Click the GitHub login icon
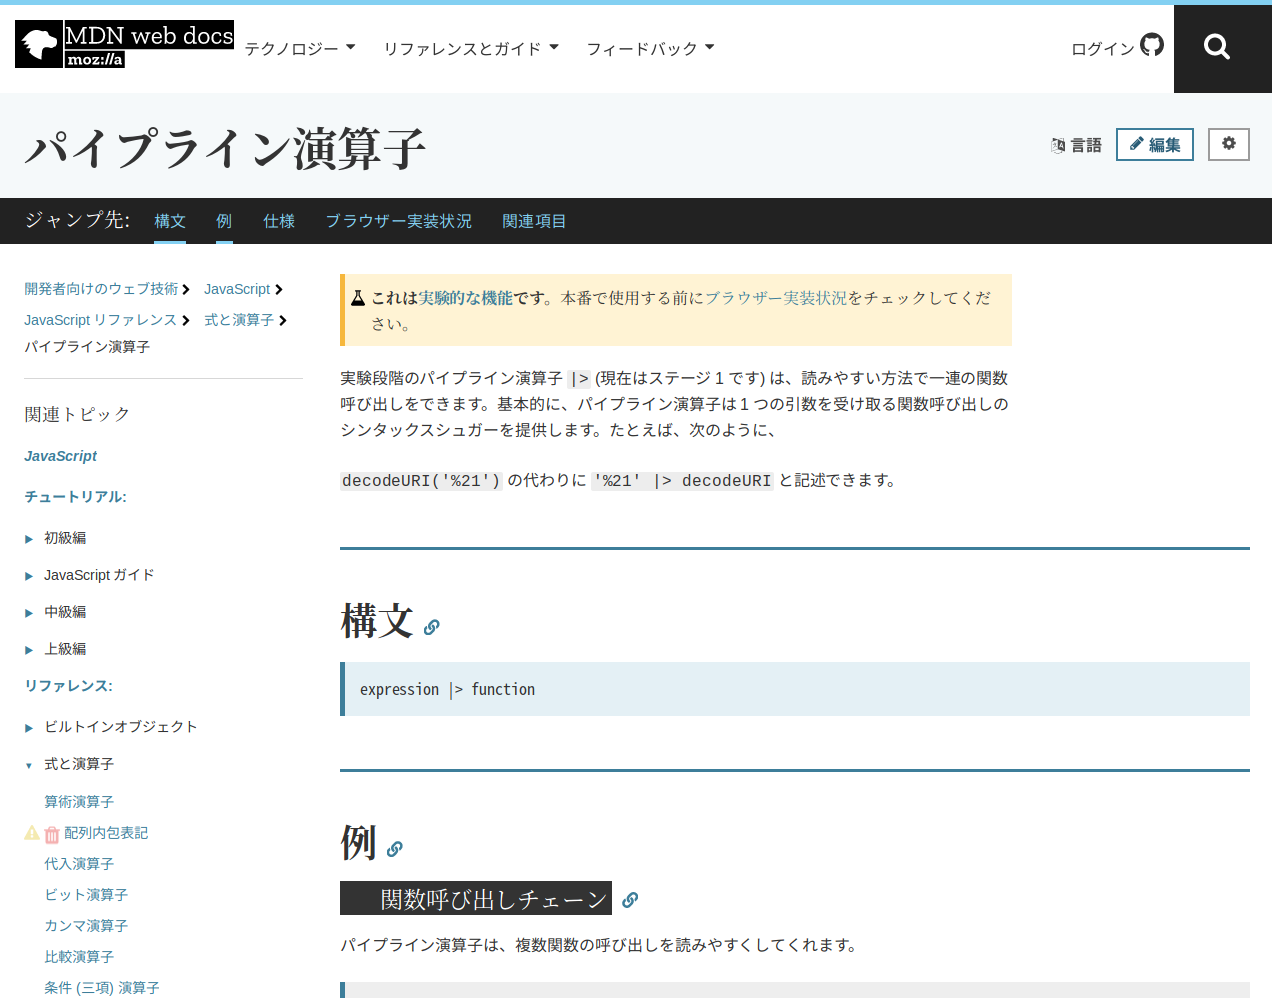This screenshot has height=998, width=1272. pos(1152,45)
